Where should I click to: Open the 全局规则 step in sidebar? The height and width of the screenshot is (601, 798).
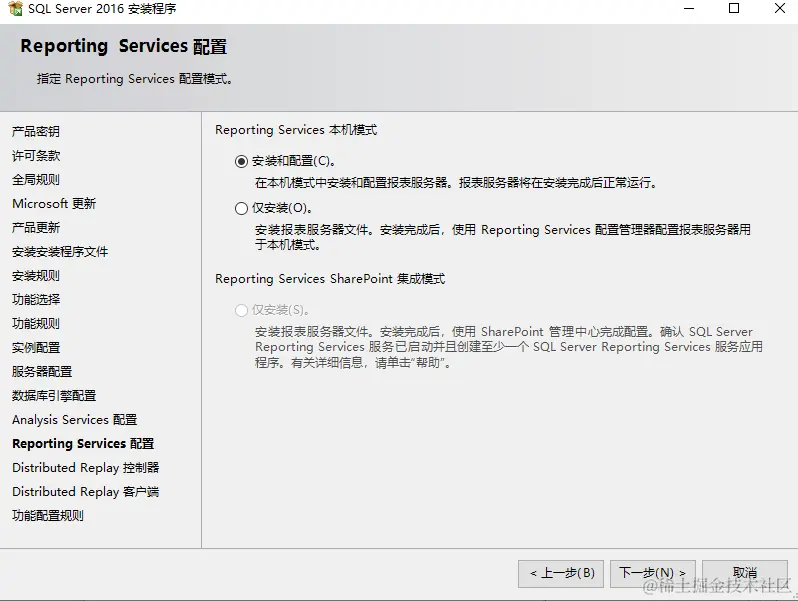[x=36, y=179]
